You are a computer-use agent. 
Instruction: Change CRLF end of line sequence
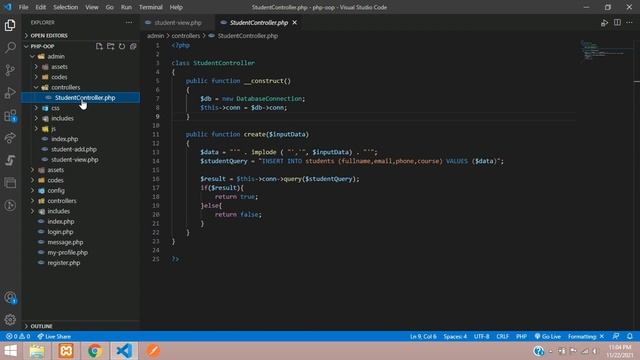(502, 336)
